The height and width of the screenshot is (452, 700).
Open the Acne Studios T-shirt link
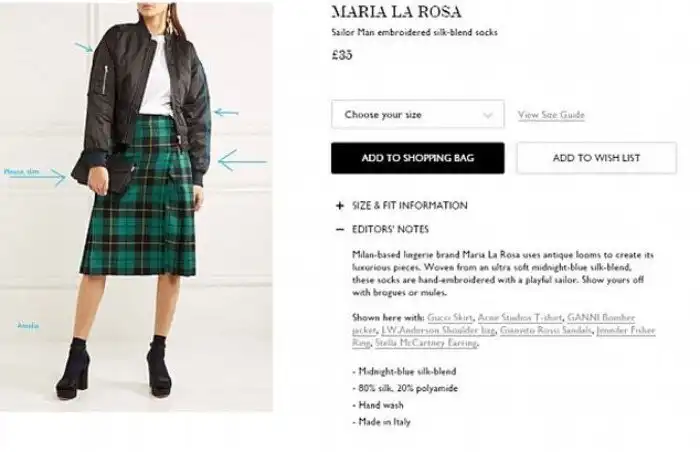(520, 318)
